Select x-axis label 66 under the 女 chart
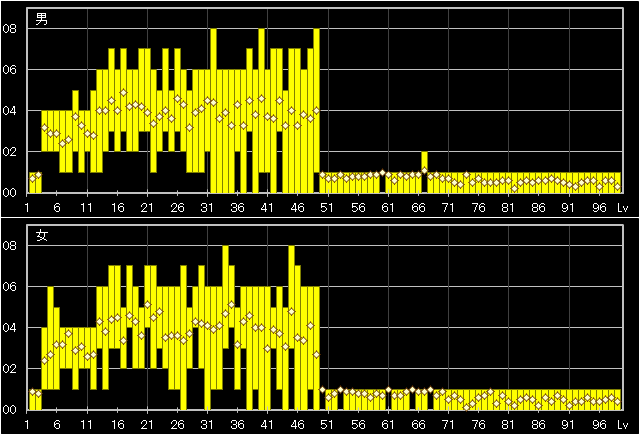Image resolution: width=640 pixels, height=435 pixels. 418,425
